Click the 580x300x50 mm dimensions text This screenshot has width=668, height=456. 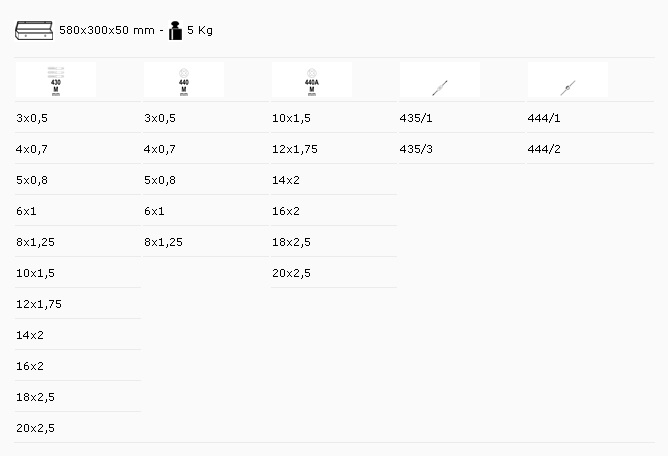pyautogui.click(x=107, y=30)
